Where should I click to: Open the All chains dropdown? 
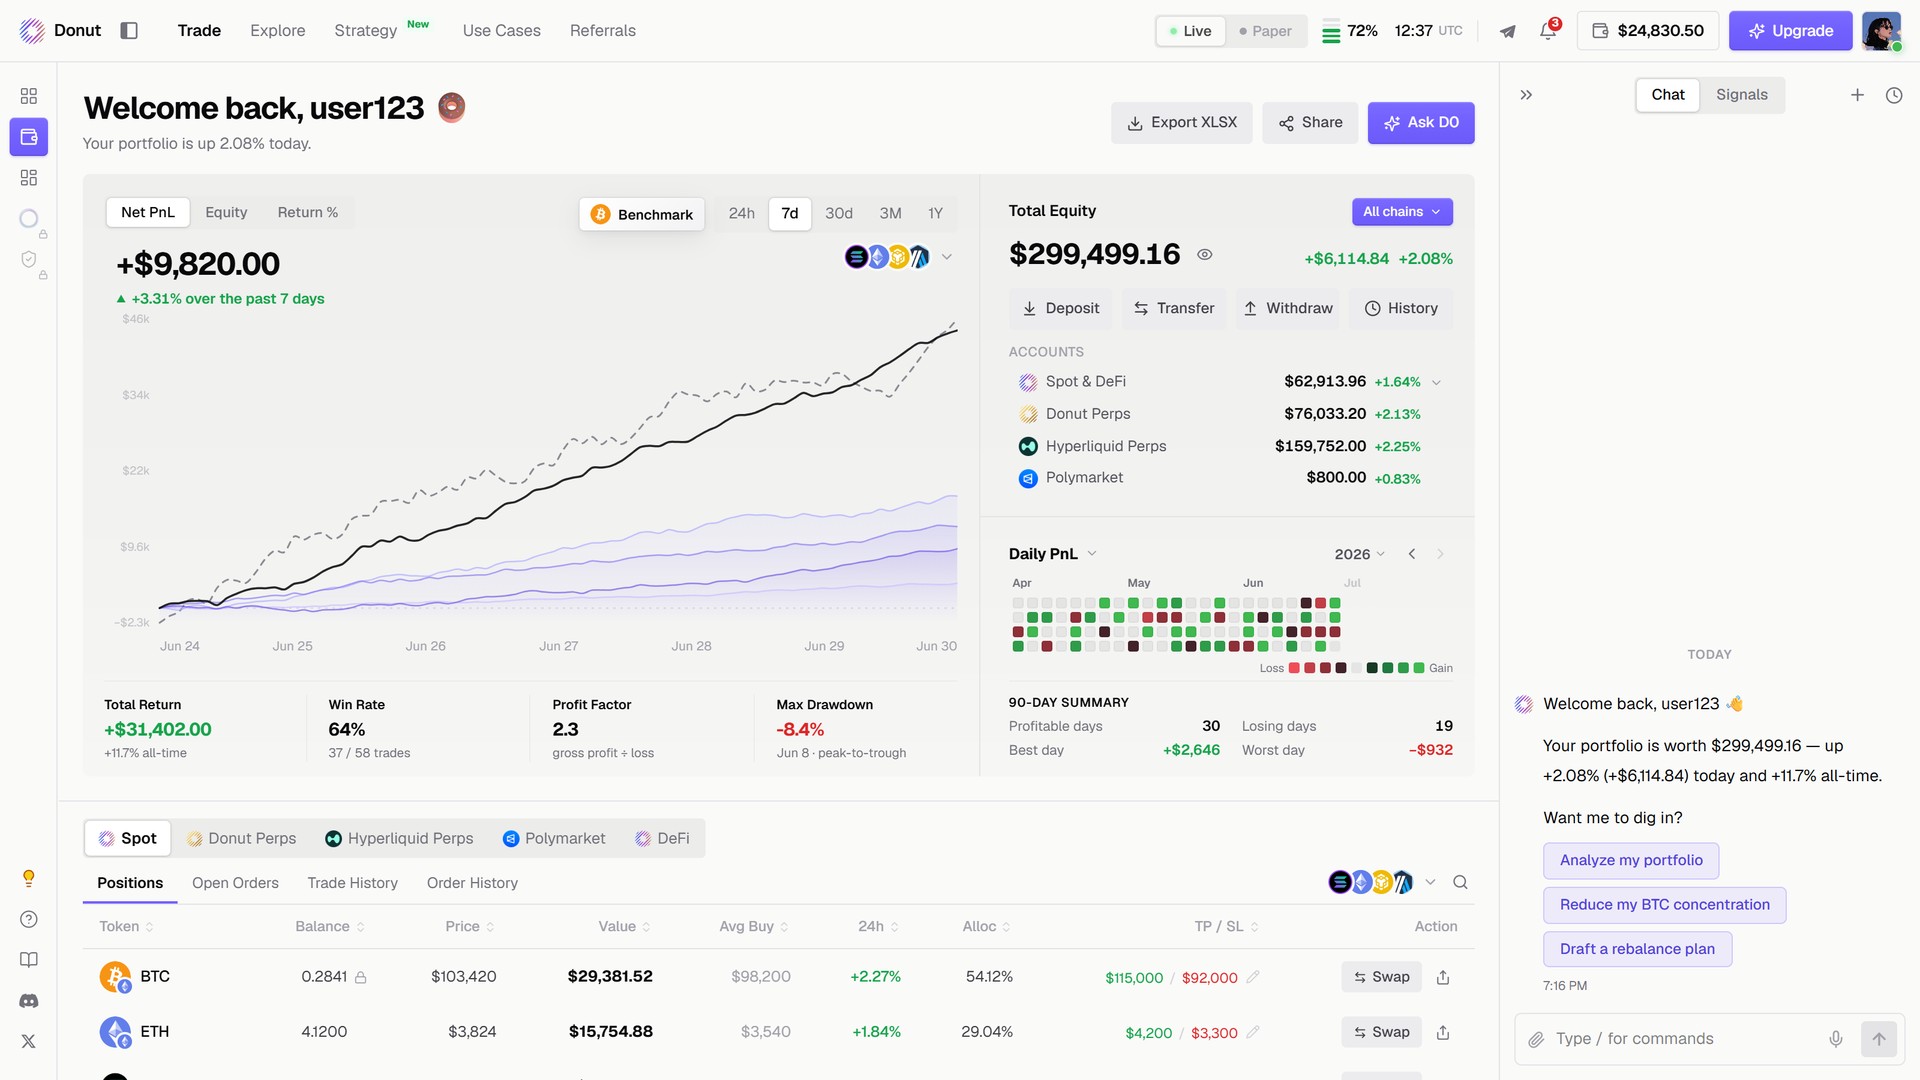[x=1402, y=212]
